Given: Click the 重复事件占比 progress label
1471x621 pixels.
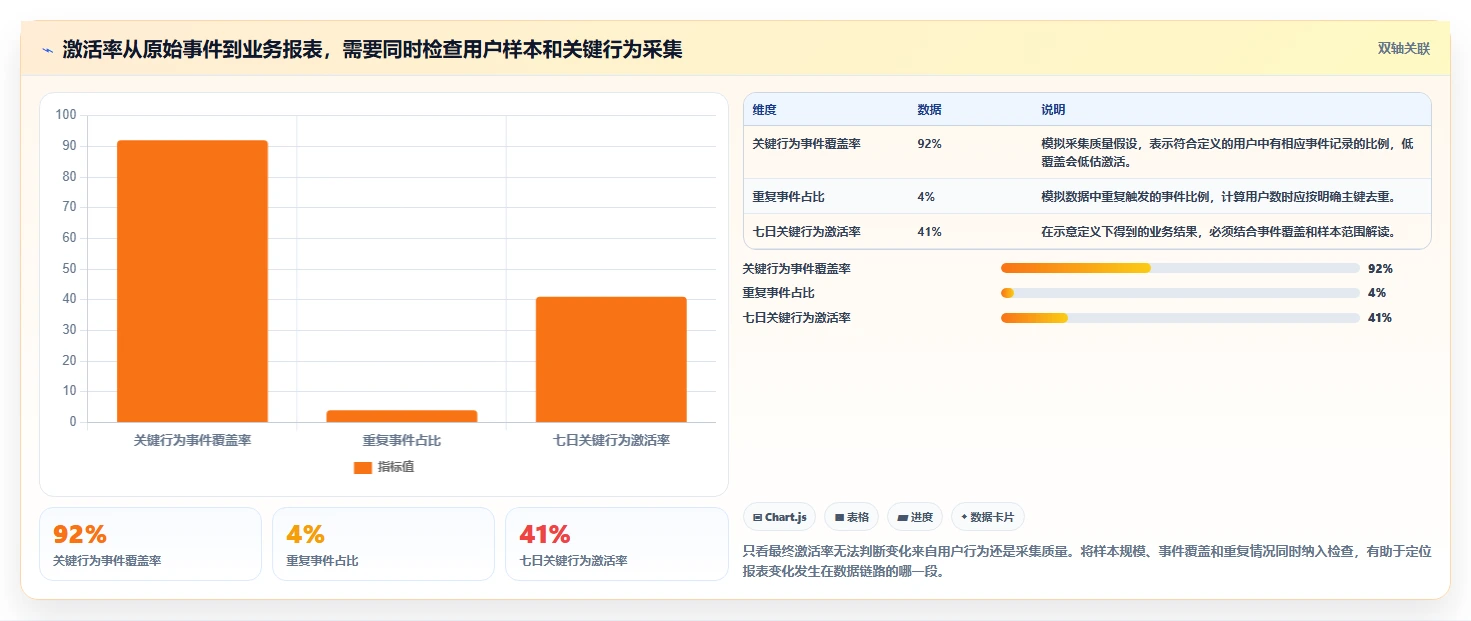Looking at the screenshot, I should pos(778,293).
